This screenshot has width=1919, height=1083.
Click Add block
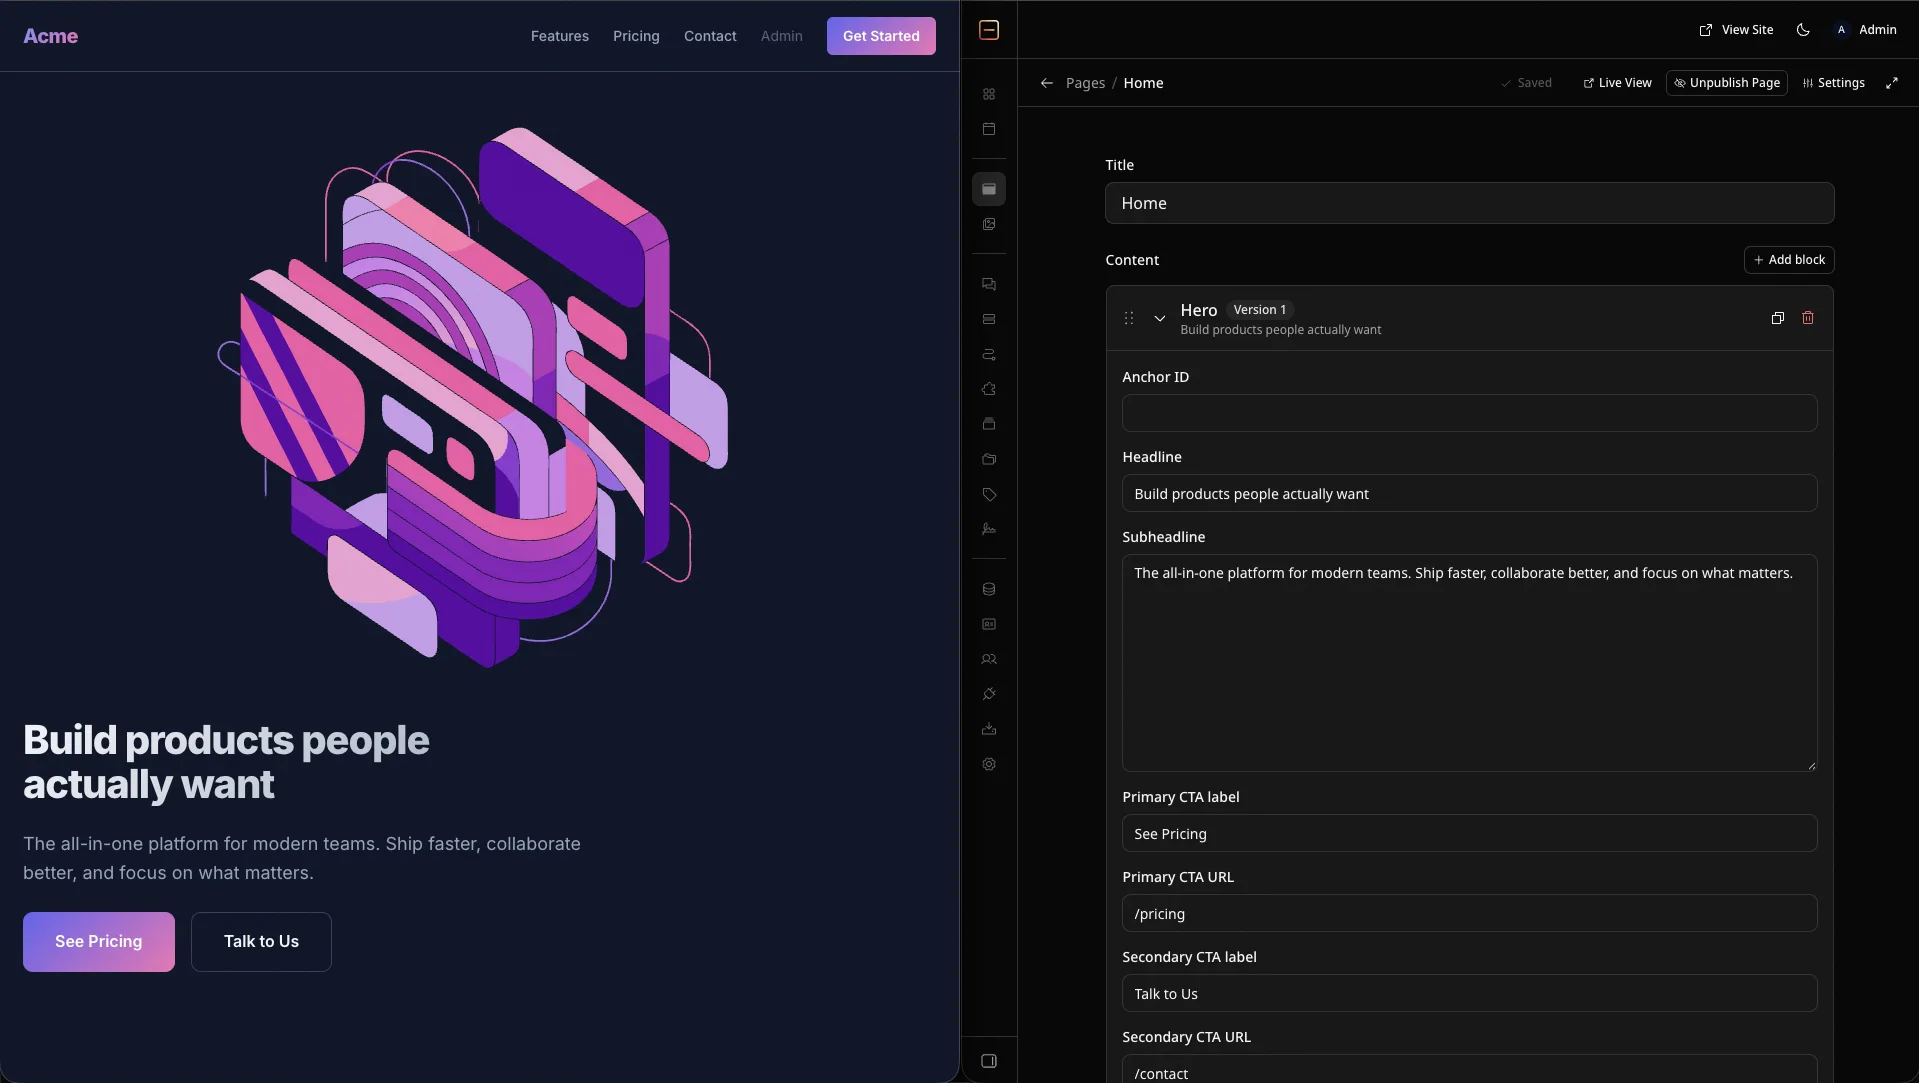click(1789, 260)
